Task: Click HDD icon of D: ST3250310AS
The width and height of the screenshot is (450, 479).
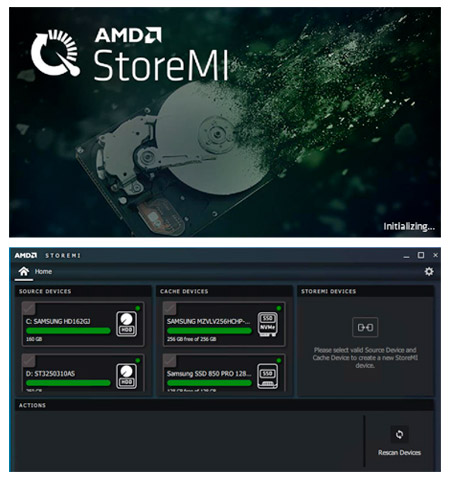Action: [x=127, y=376]
